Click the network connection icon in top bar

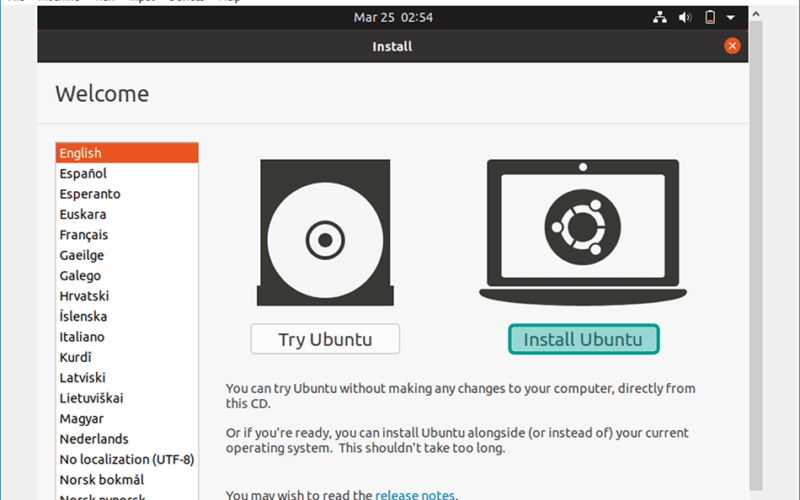(660, 17)
